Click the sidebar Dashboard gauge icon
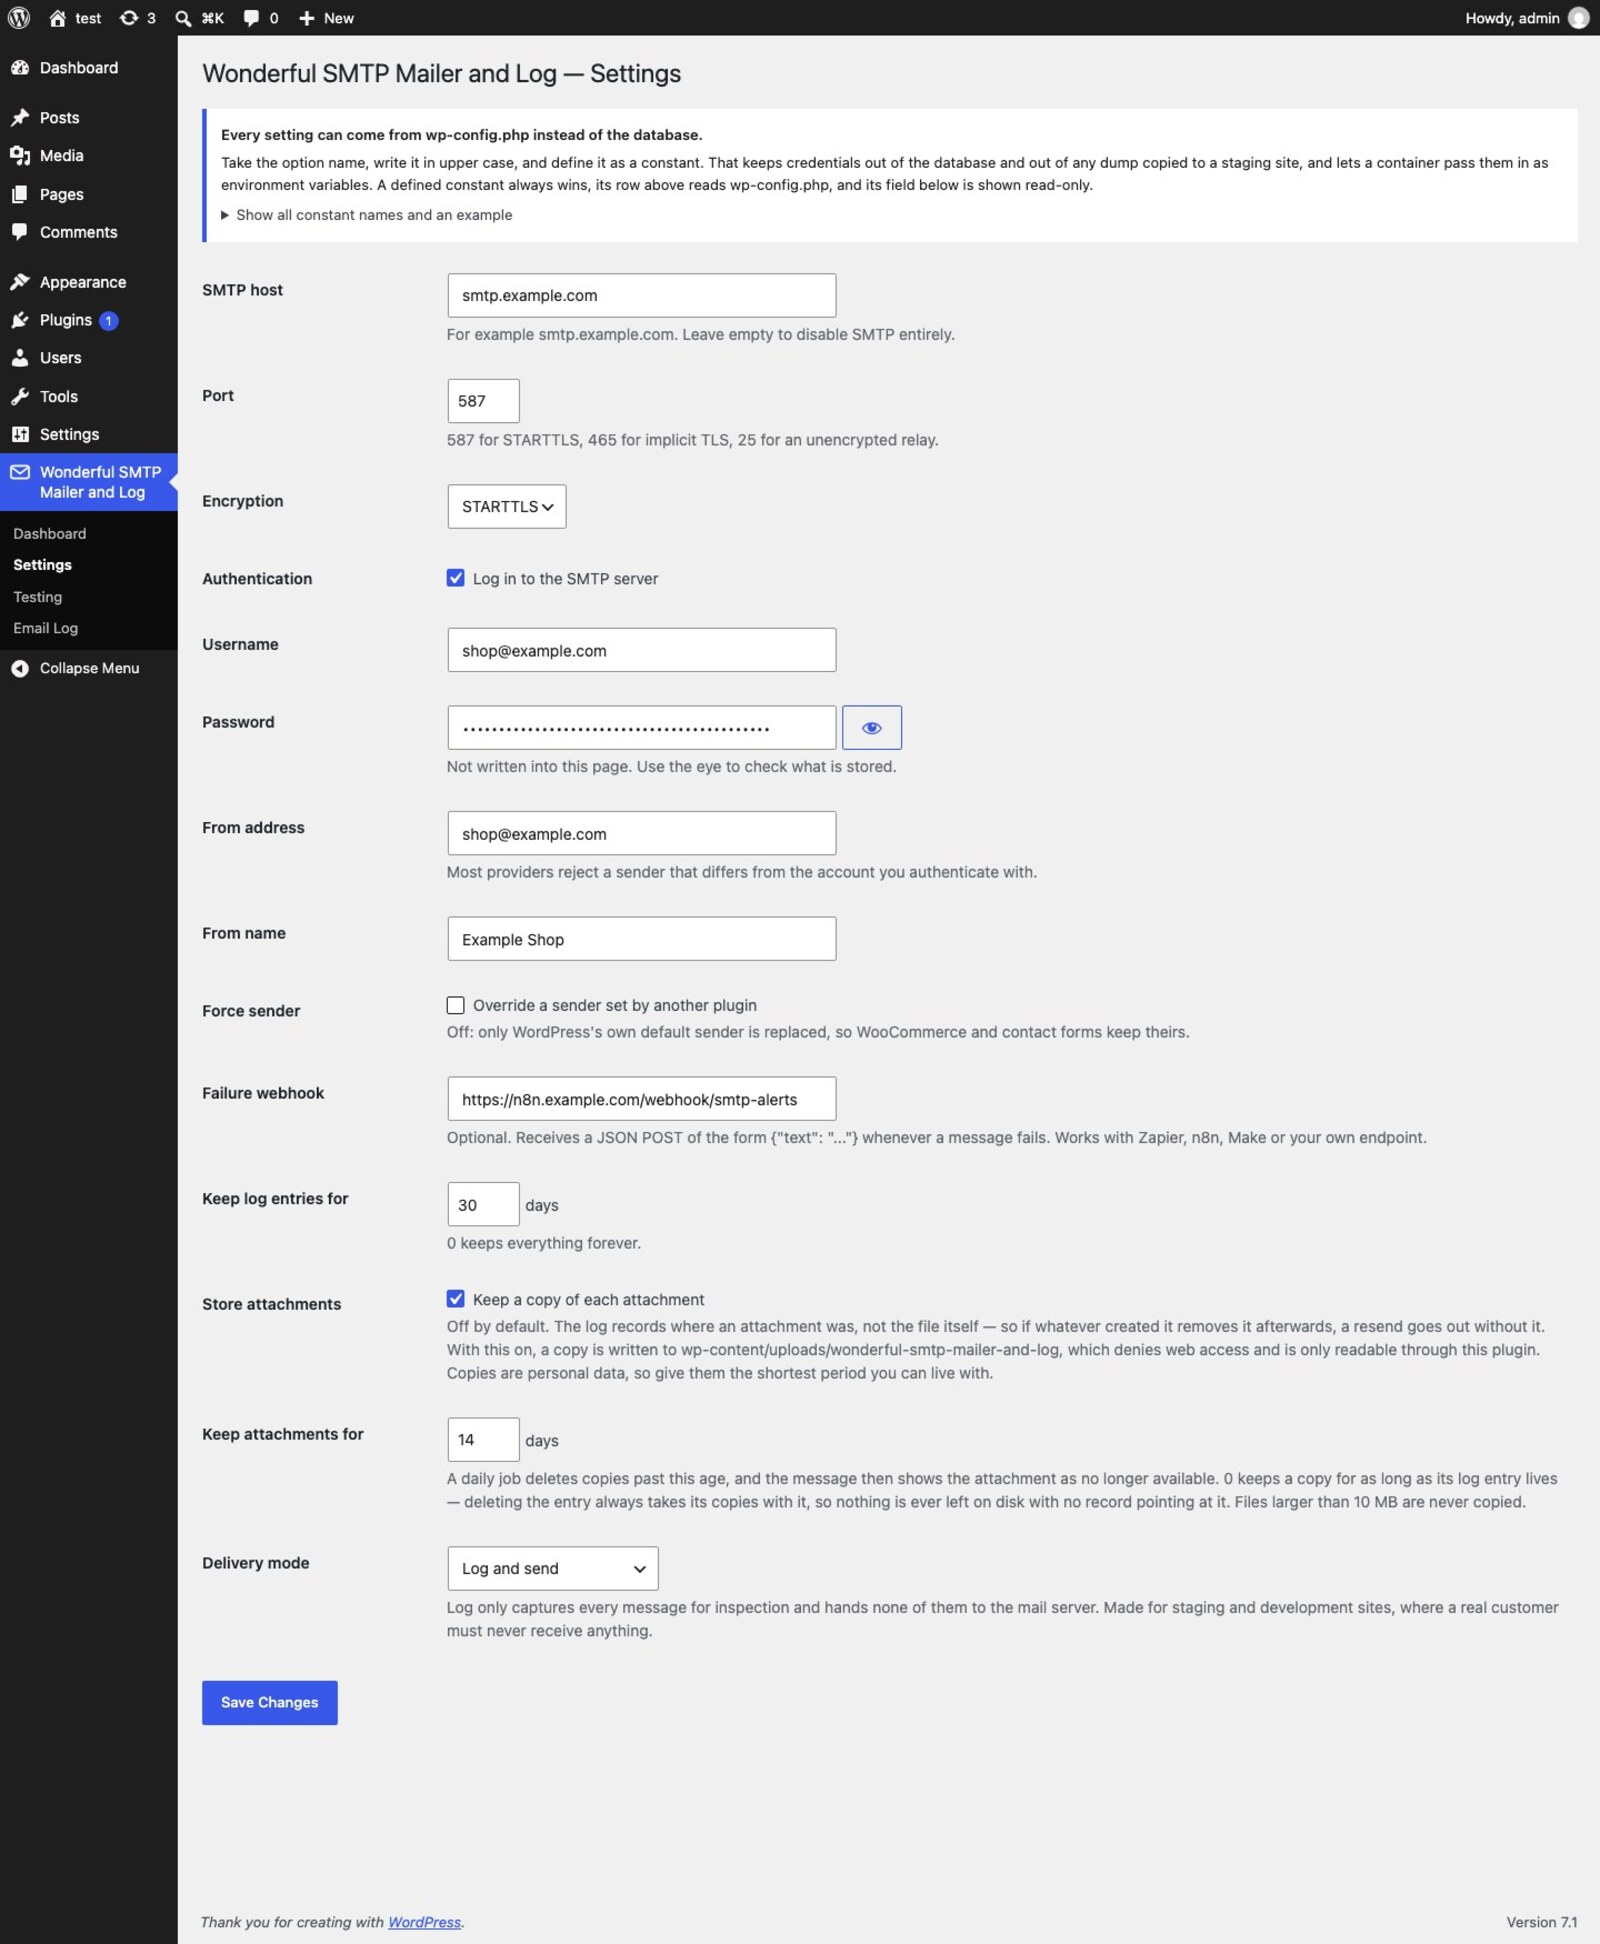 (20, 68)
